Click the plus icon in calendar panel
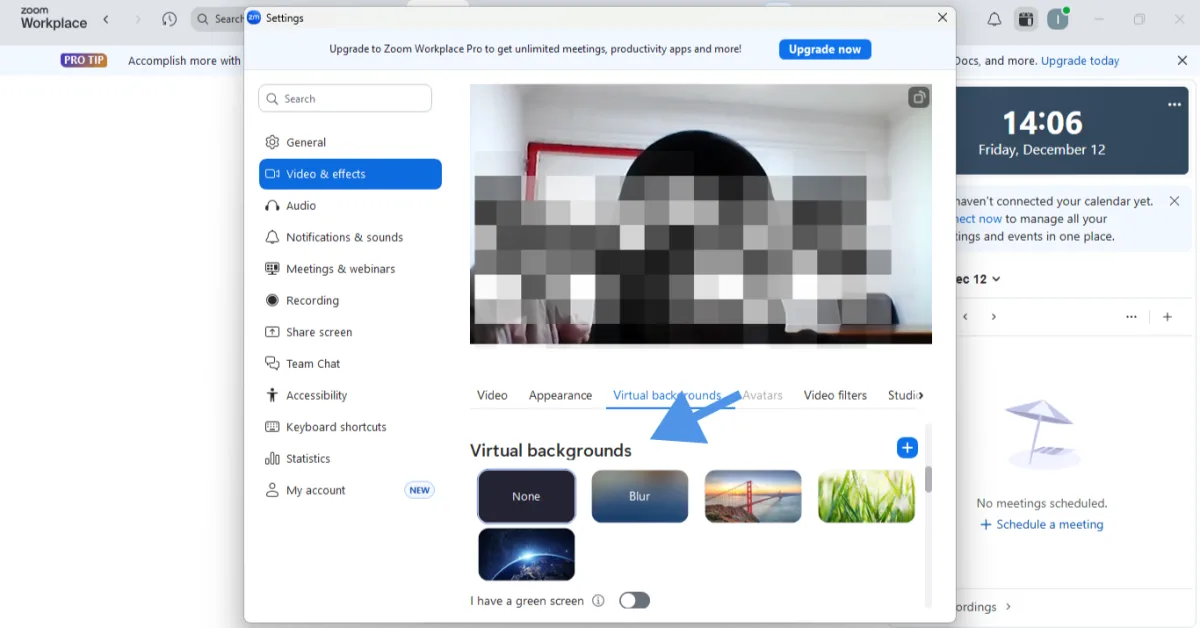The width and height of the screenshot is (1200, 628). click(x=1167, y=317)
